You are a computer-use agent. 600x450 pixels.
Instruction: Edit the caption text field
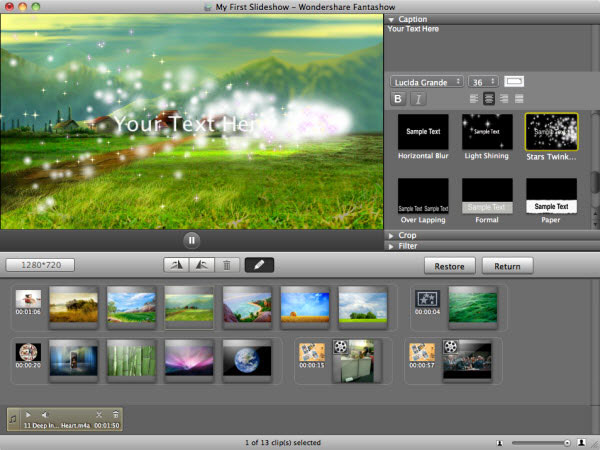(488, 48)
